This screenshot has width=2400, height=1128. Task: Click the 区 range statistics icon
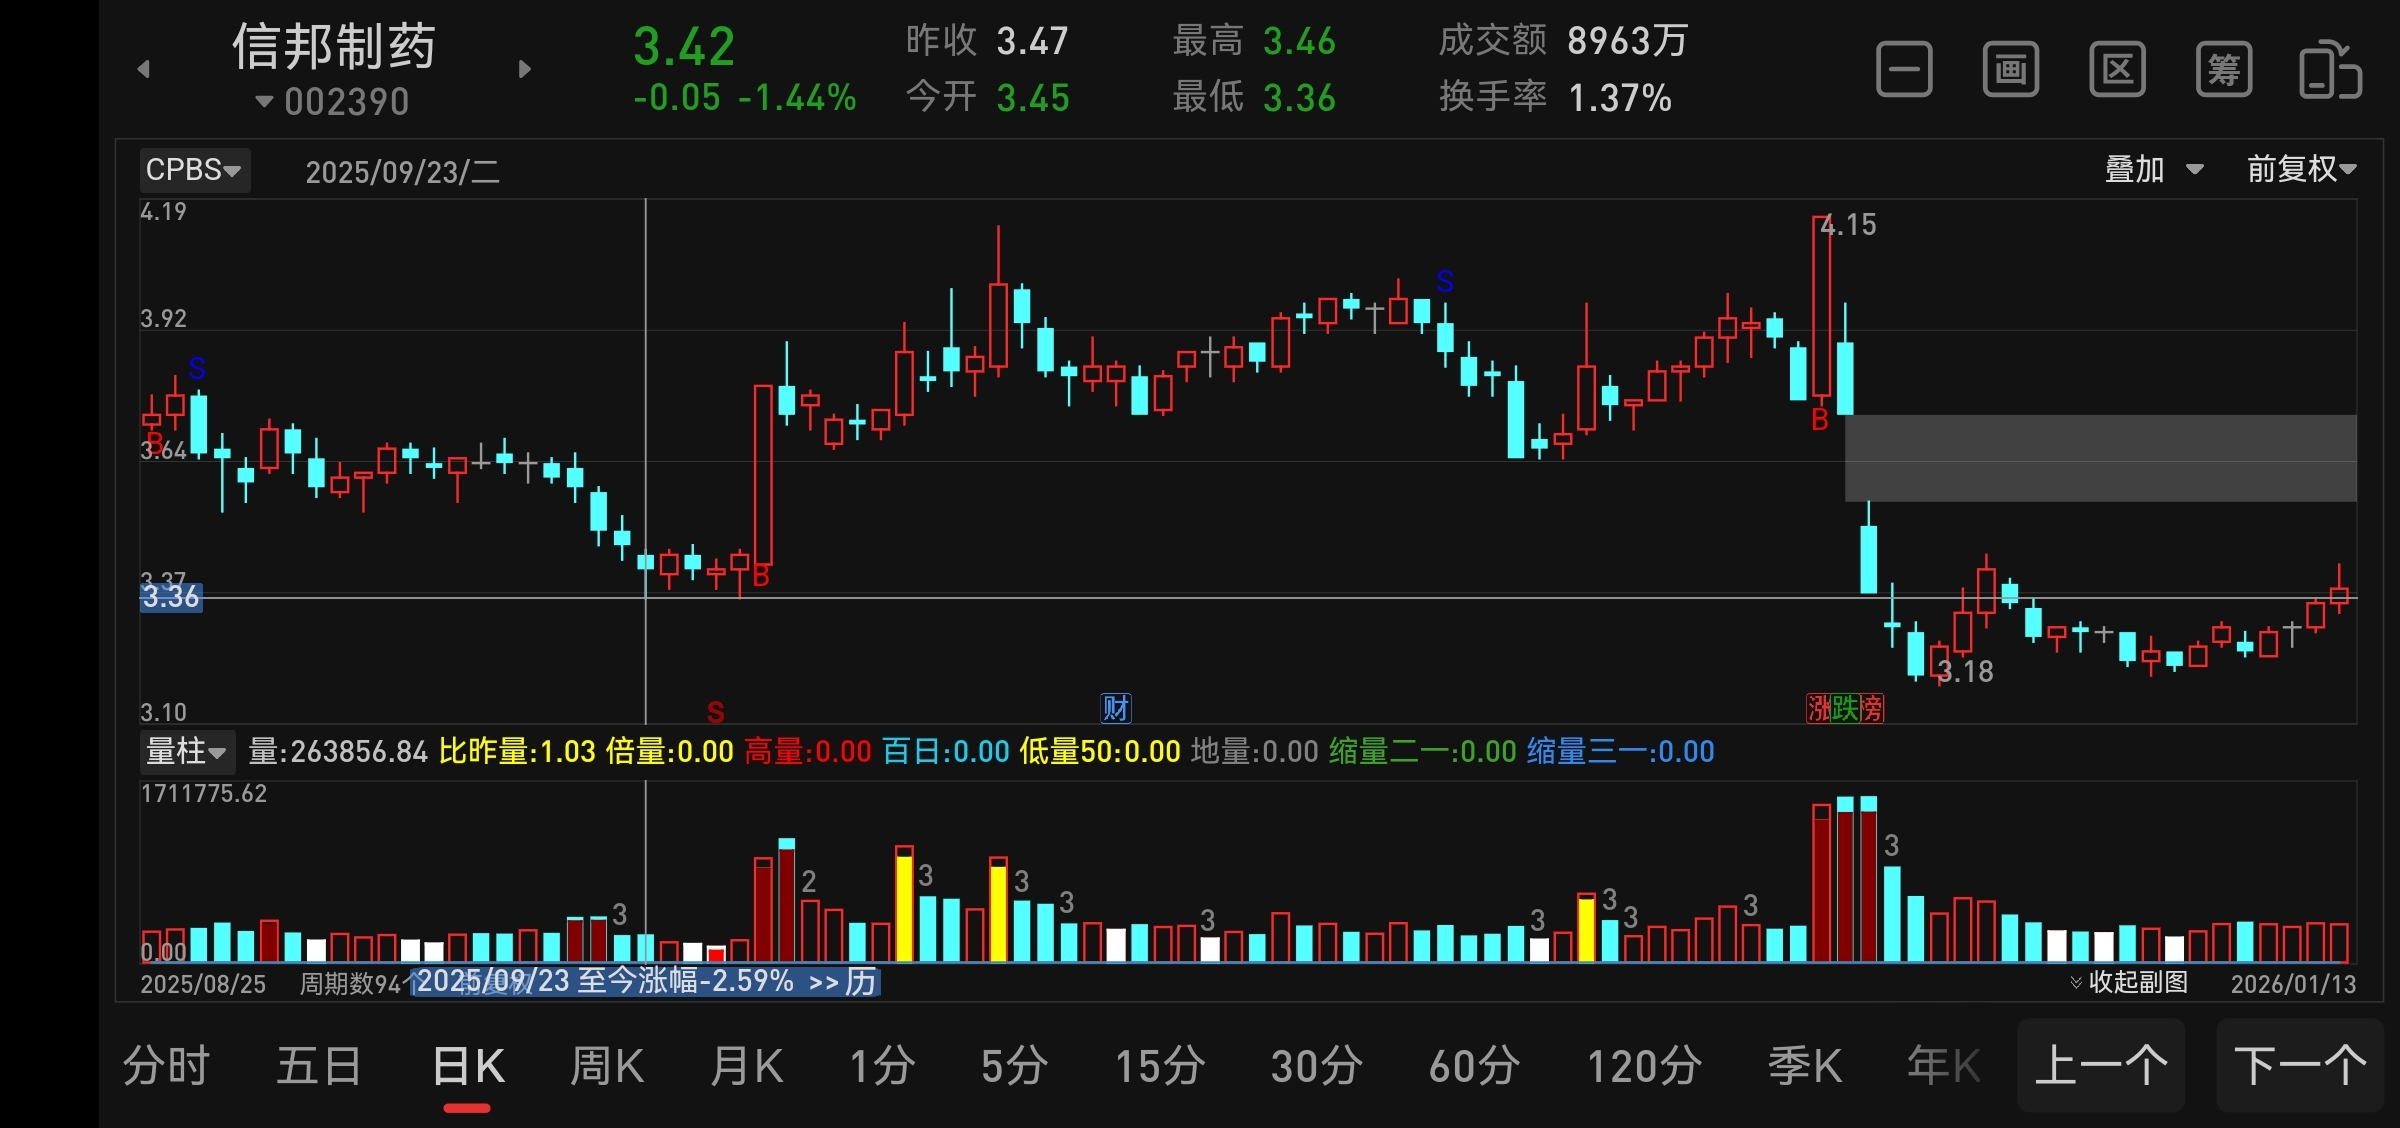click(2117, 70)
